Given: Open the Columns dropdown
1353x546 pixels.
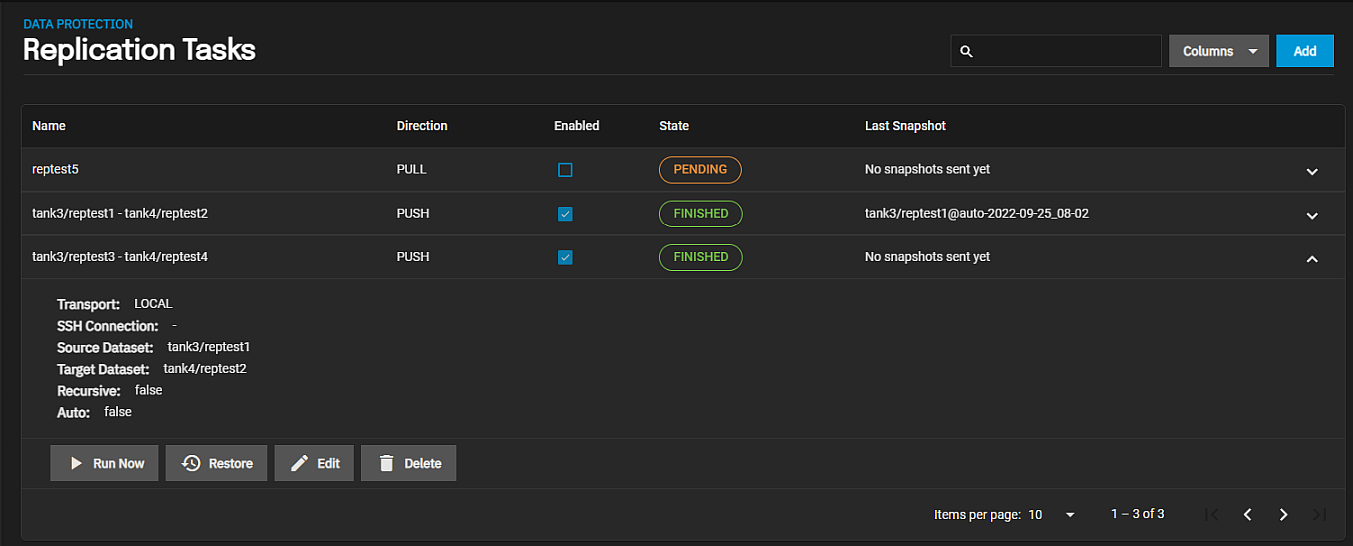Looking at the screenshot, I should click(x=1218, y=51).
